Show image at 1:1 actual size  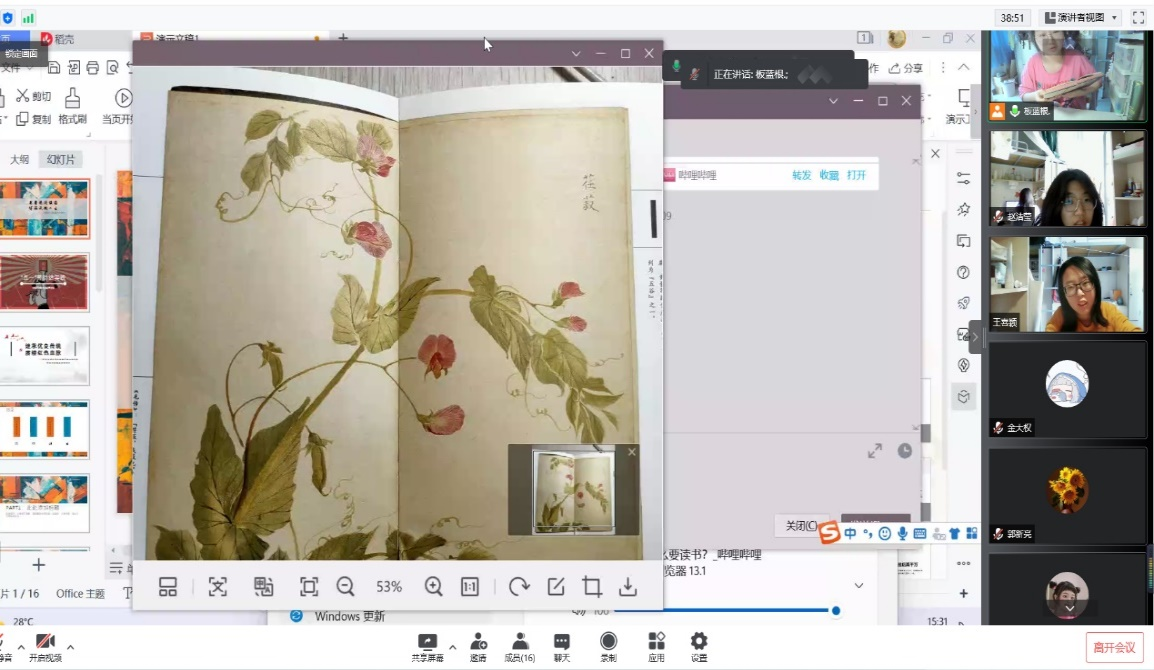pyautogui.click(x=470, y=587)
